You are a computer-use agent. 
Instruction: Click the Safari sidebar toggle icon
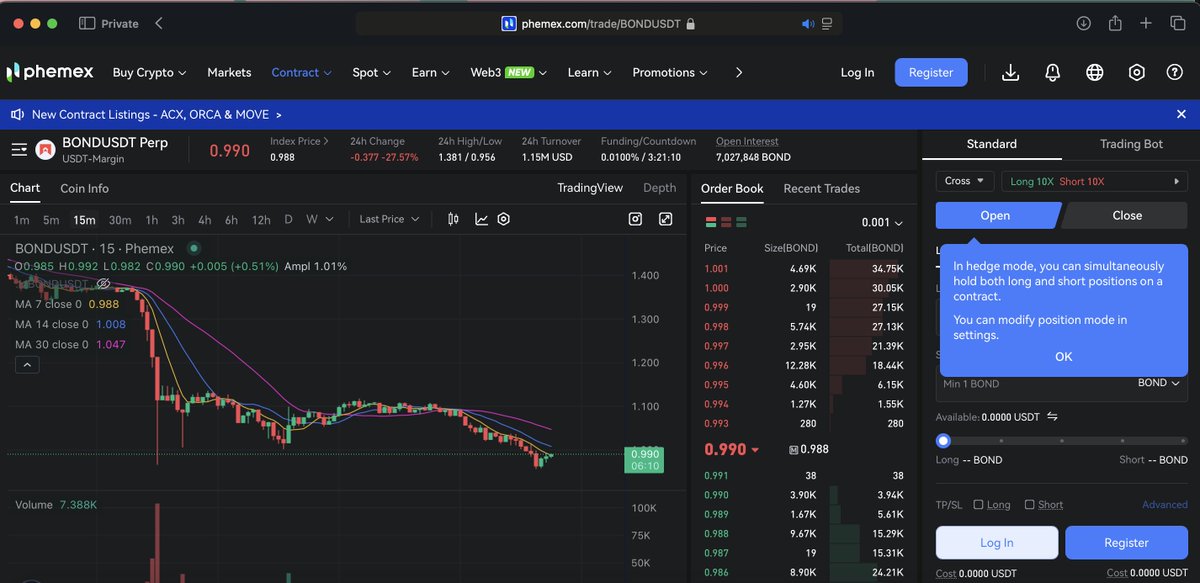coord(87,23)
